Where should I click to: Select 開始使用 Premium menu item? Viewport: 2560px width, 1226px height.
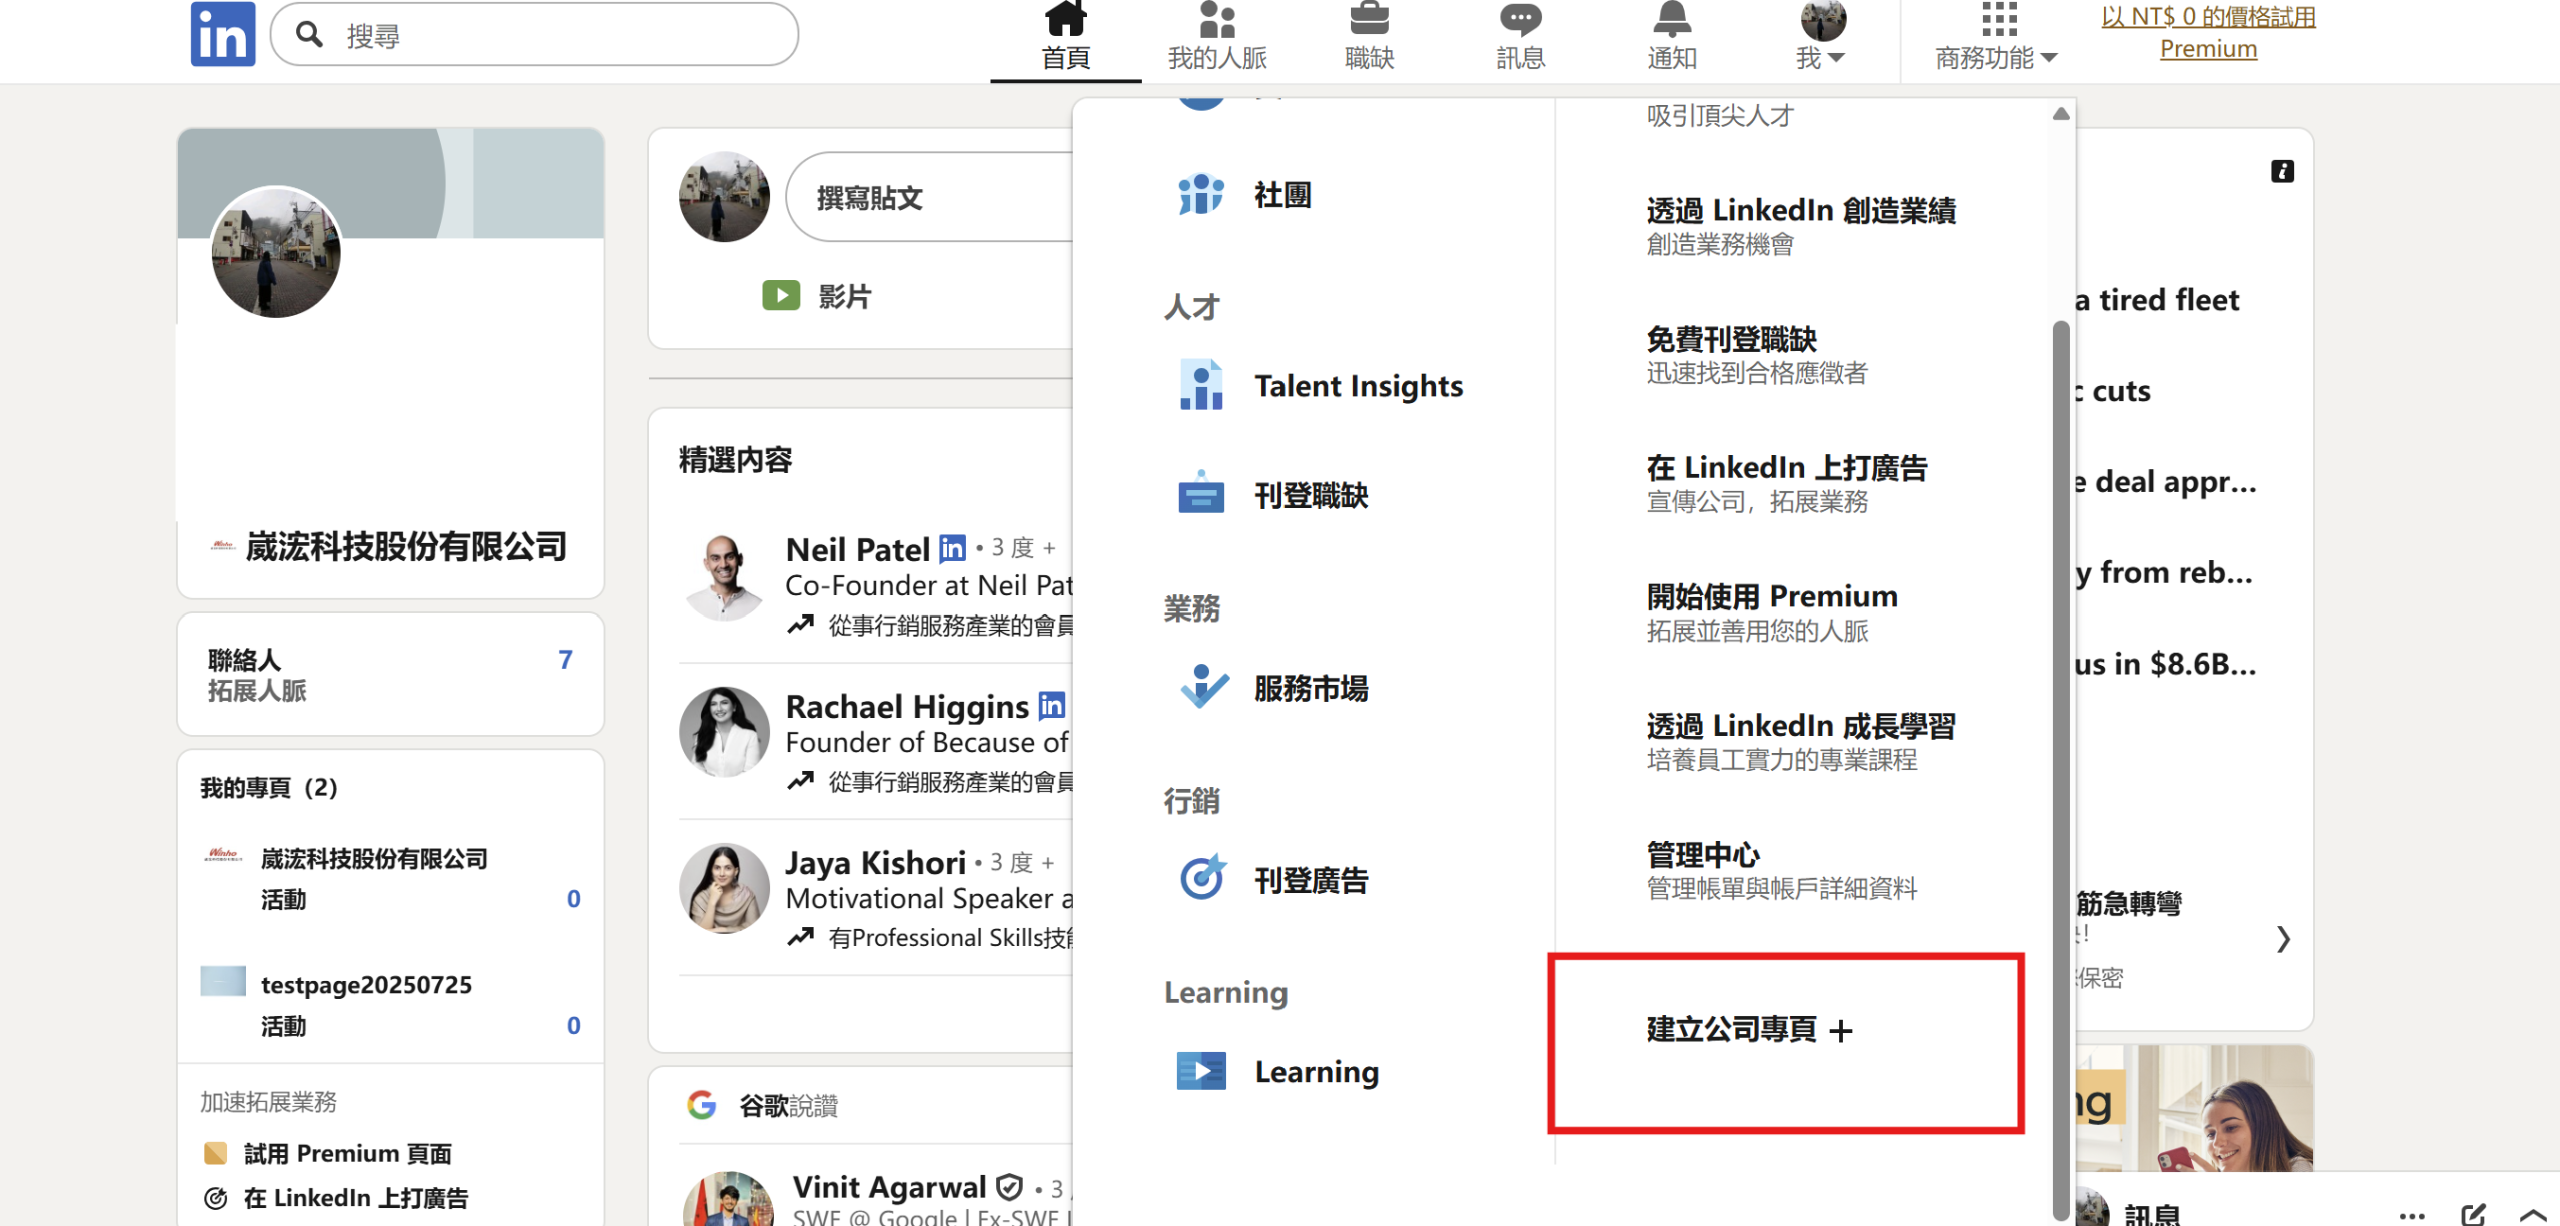1772,612
